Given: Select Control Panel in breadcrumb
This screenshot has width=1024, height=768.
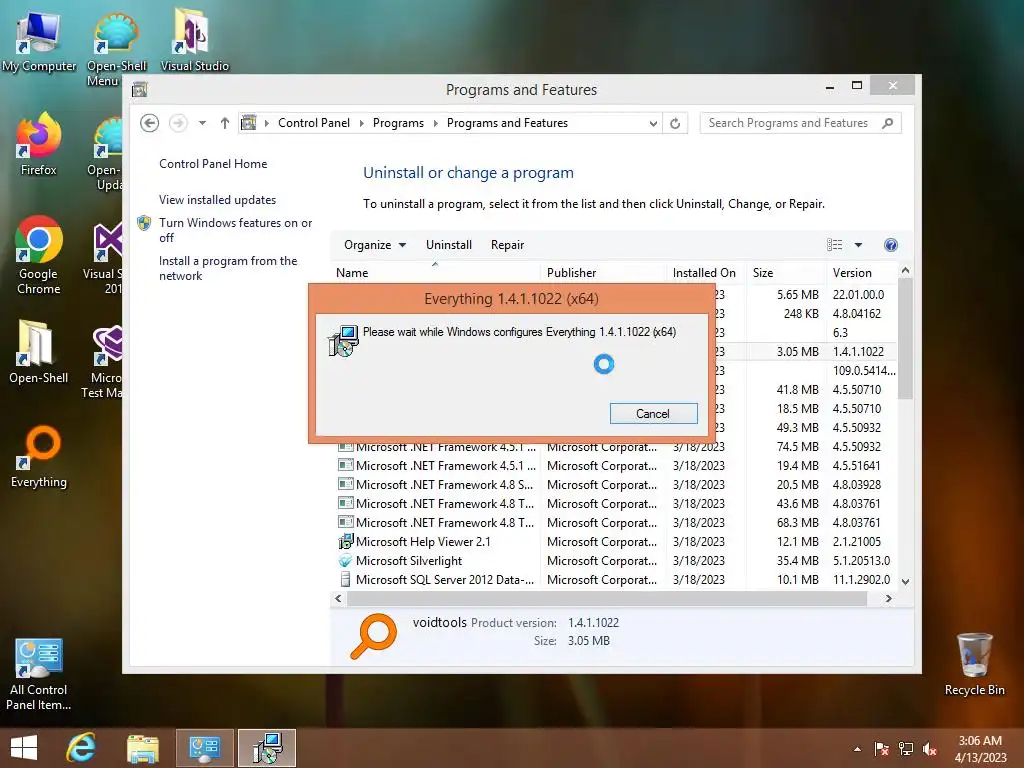Looking at the screenshot, I should pos(313,123).
